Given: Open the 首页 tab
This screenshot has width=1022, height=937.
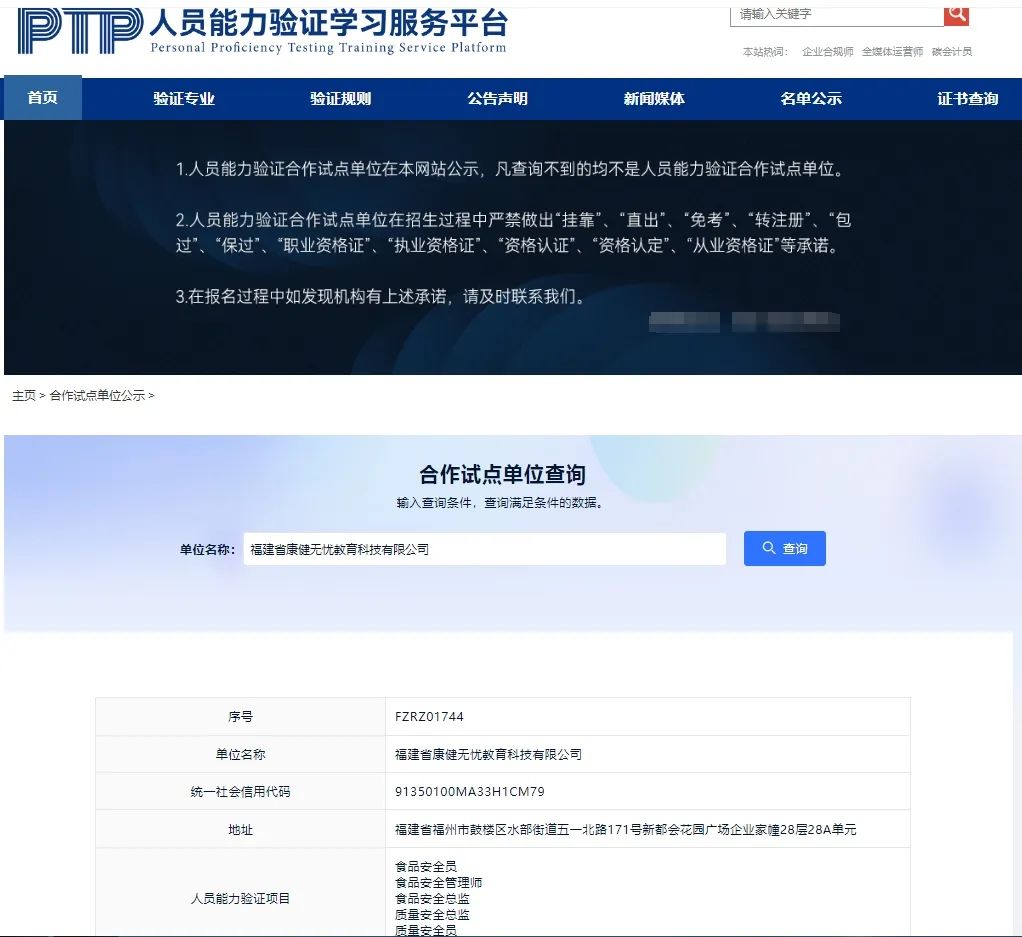Looking at the screenshot, I should pos(43,98).
